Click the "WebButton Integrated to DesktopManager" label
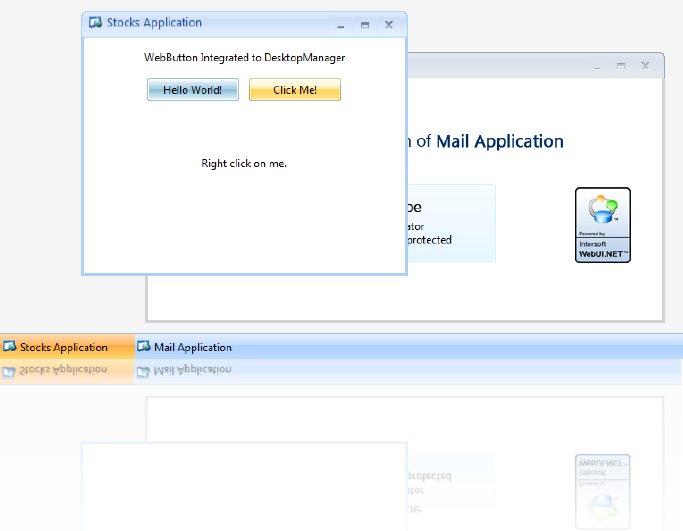 click(x=244, y=58)
